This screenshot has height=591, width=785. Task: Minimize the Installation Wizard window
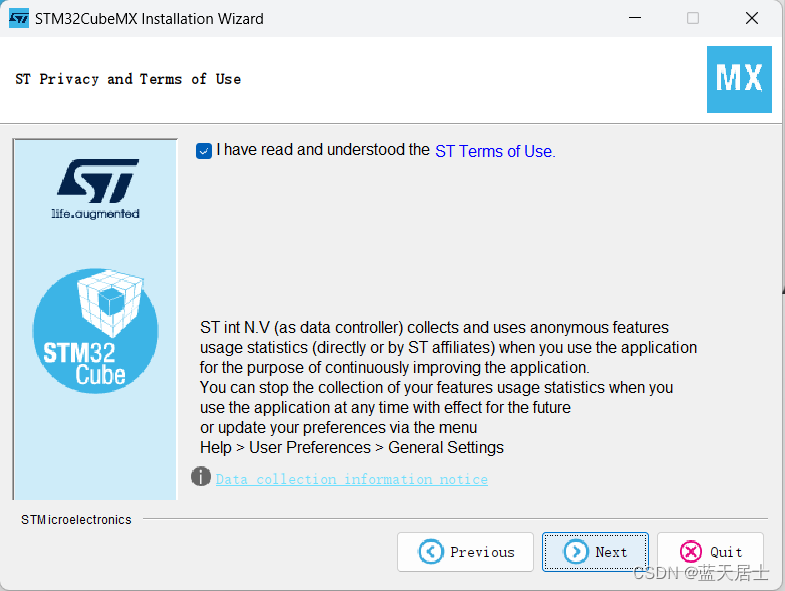[x=635, y=18]
